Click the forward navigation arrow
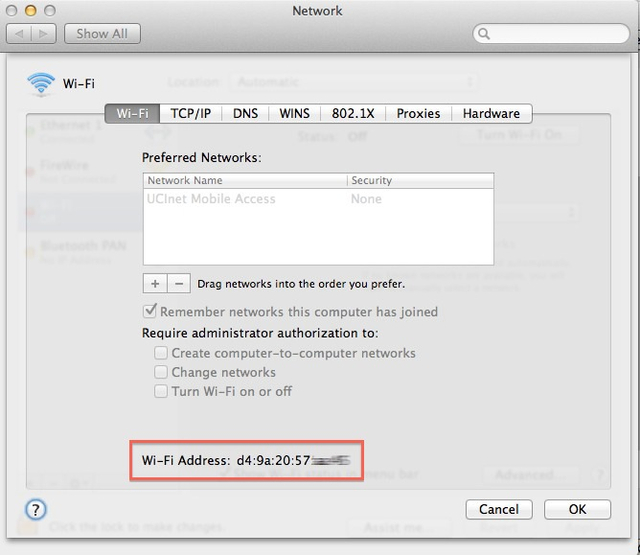 [x=44, y=33]
